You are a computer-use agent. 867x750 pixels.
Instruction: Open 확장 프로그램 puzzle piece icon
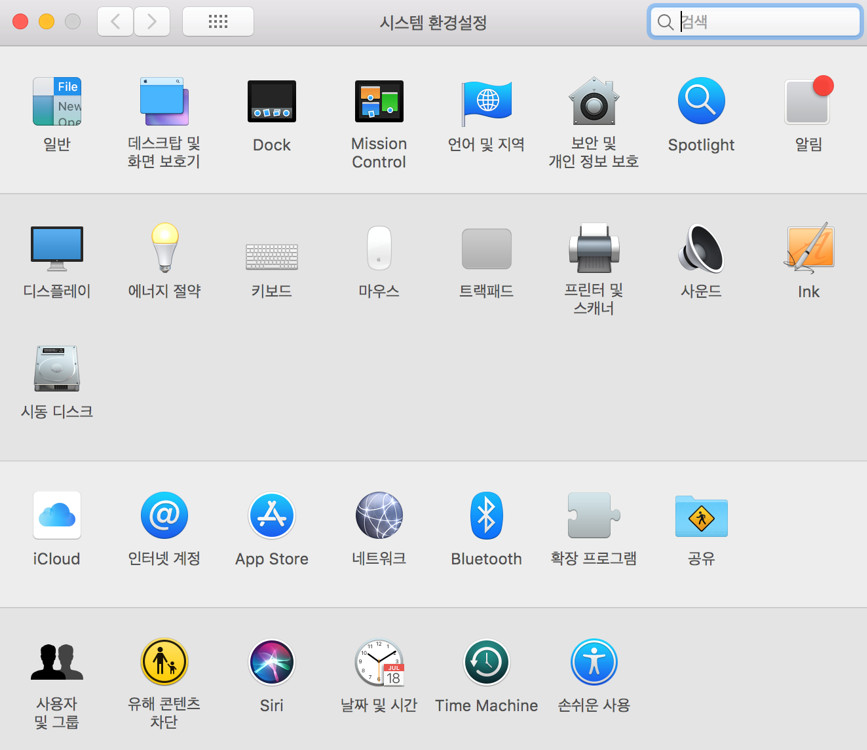tap(594, 515)
